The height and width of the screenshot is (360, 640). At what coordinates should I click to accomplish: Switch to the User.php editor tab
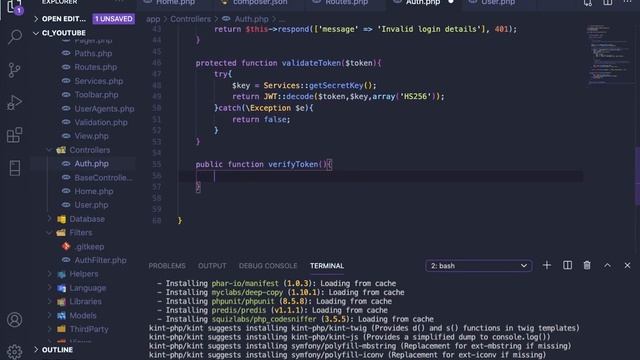coord(498,2)
